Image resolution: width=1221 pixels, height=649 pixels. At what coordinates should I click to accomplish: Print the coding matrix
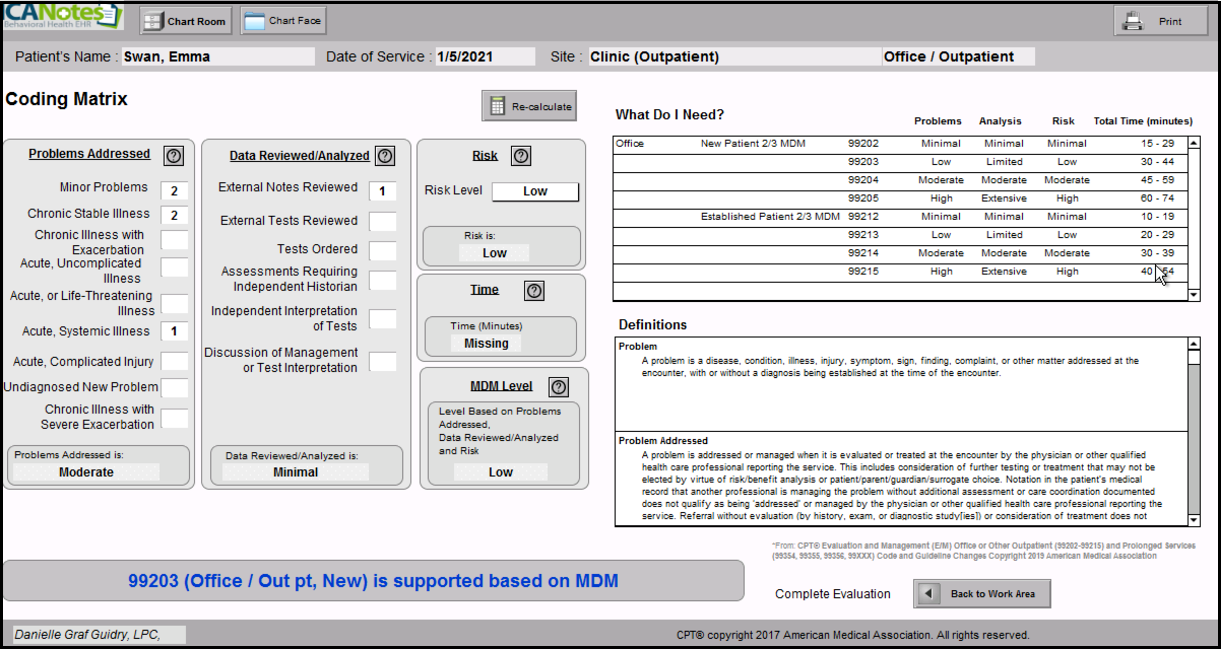pyautogui.click(x=1160, y=21)
